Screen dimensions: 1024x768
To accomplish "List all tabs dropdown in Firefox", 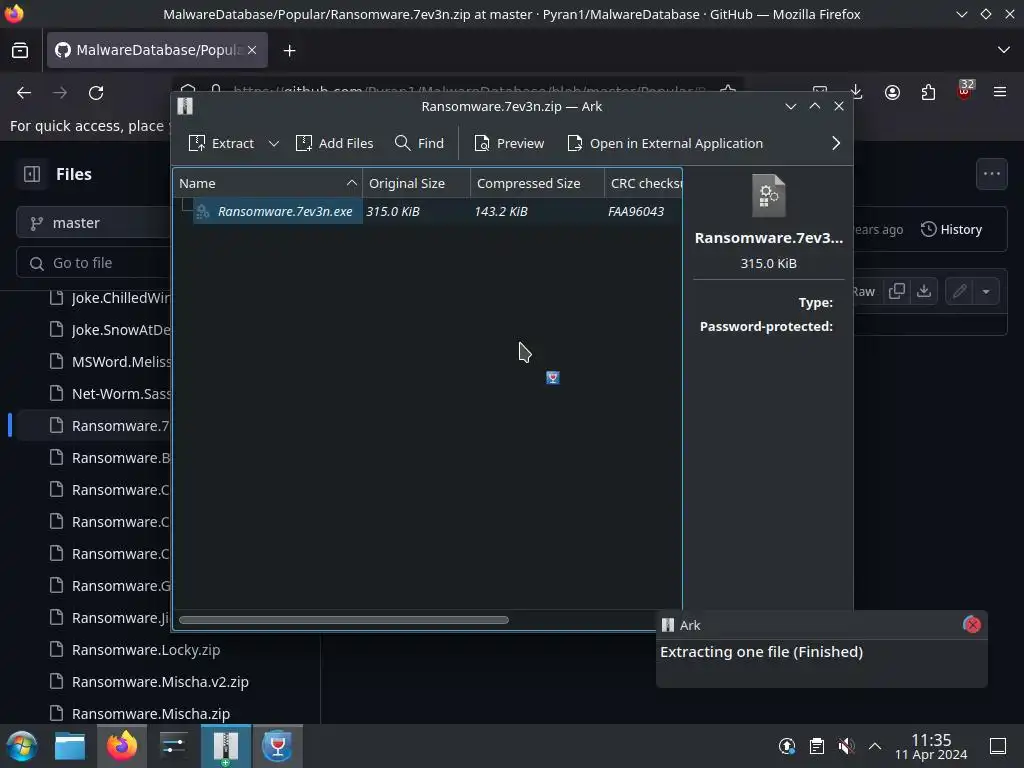I will pyautogui.click(x=1004, y=50).
